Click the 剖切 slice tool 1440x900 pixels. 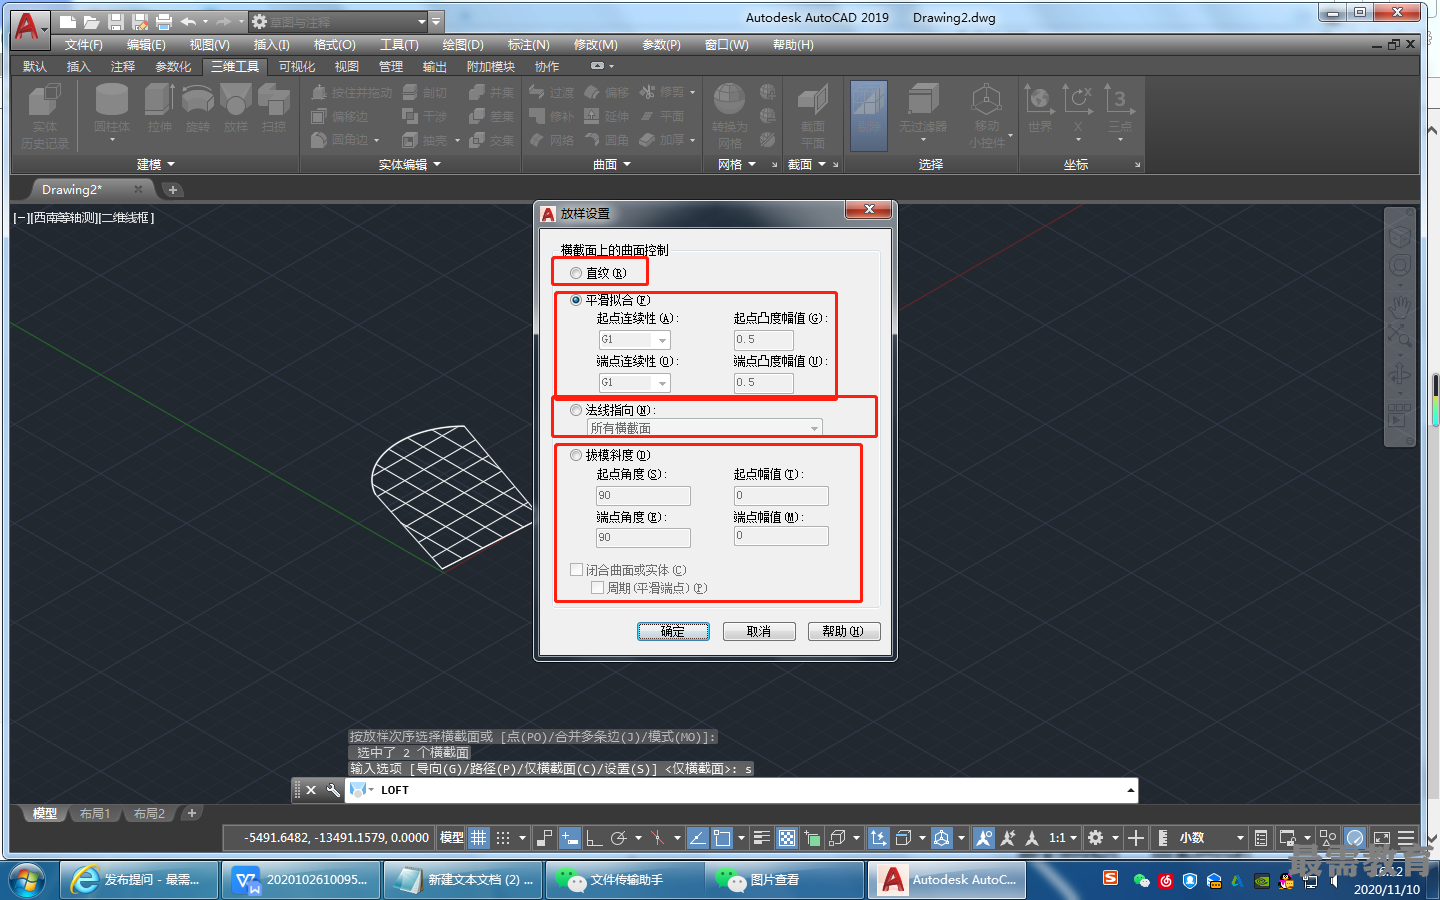425,92
